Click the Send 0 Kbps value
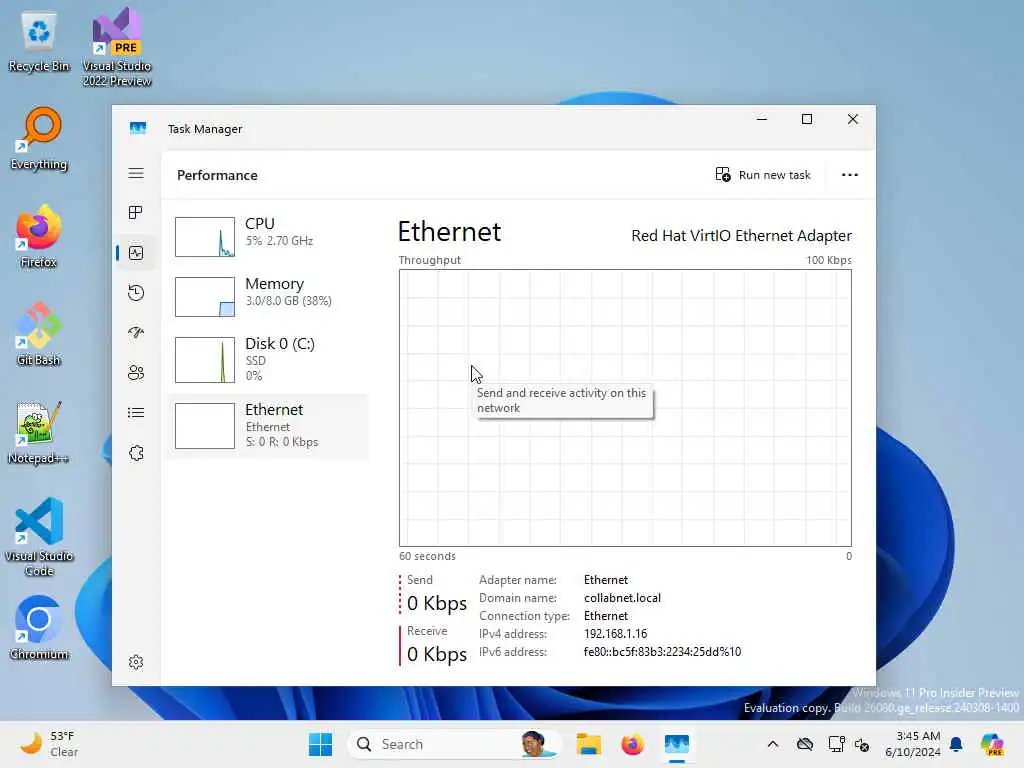 click(436, 603)
